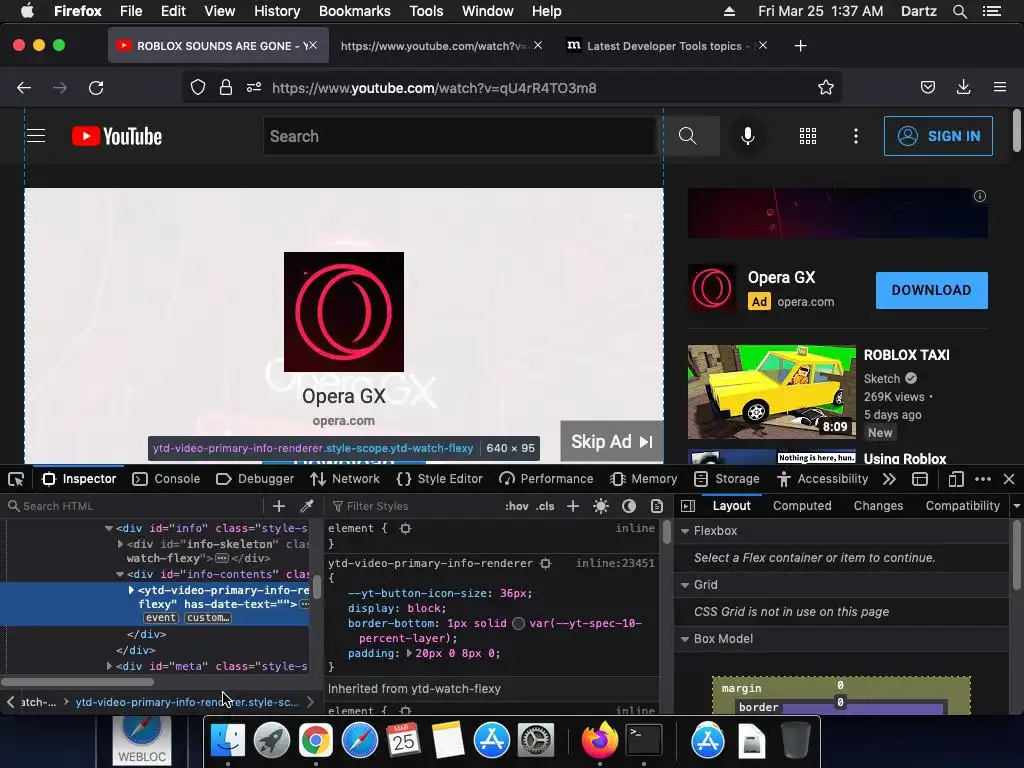Screen dimensions: 1024x768
Task: Bookmark this page with the star icon
Action: tap(825, 88)
